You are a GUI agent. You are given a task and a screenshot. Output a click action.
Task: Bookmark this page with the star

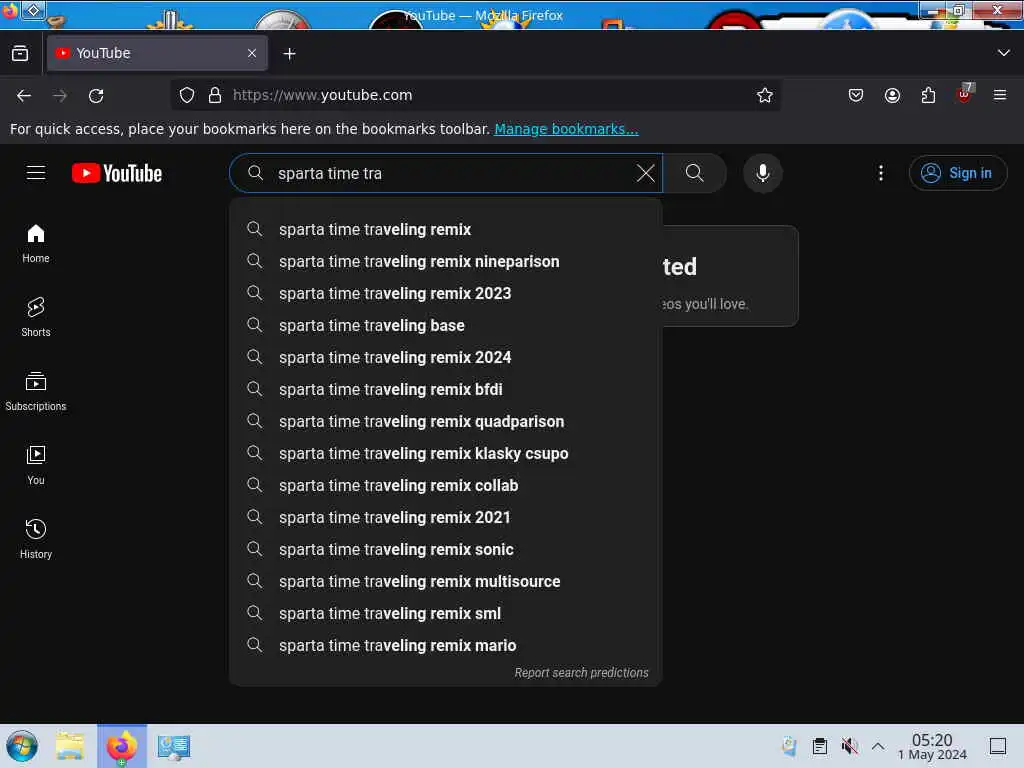(x=764, y=95)
